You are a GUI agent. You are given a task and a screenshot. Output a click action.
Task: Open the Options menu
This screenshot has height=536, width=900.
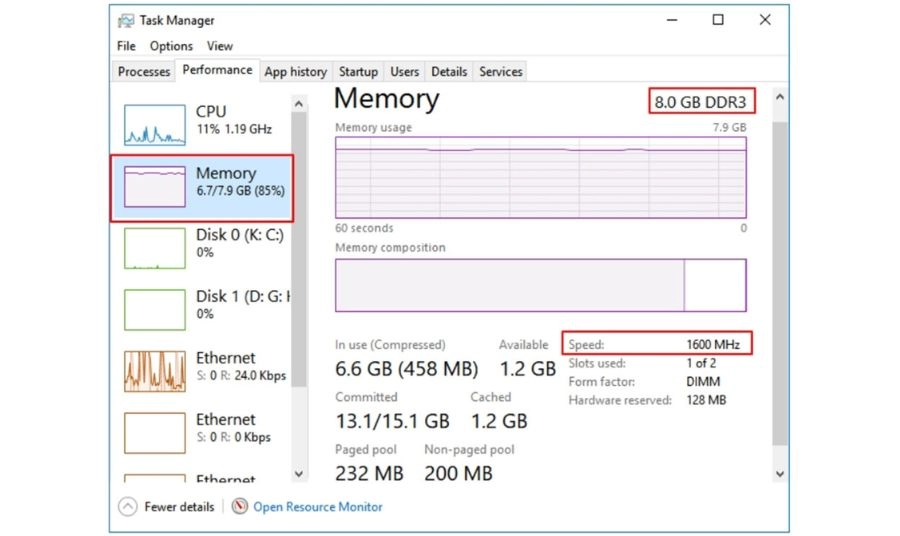coord(171,46)
